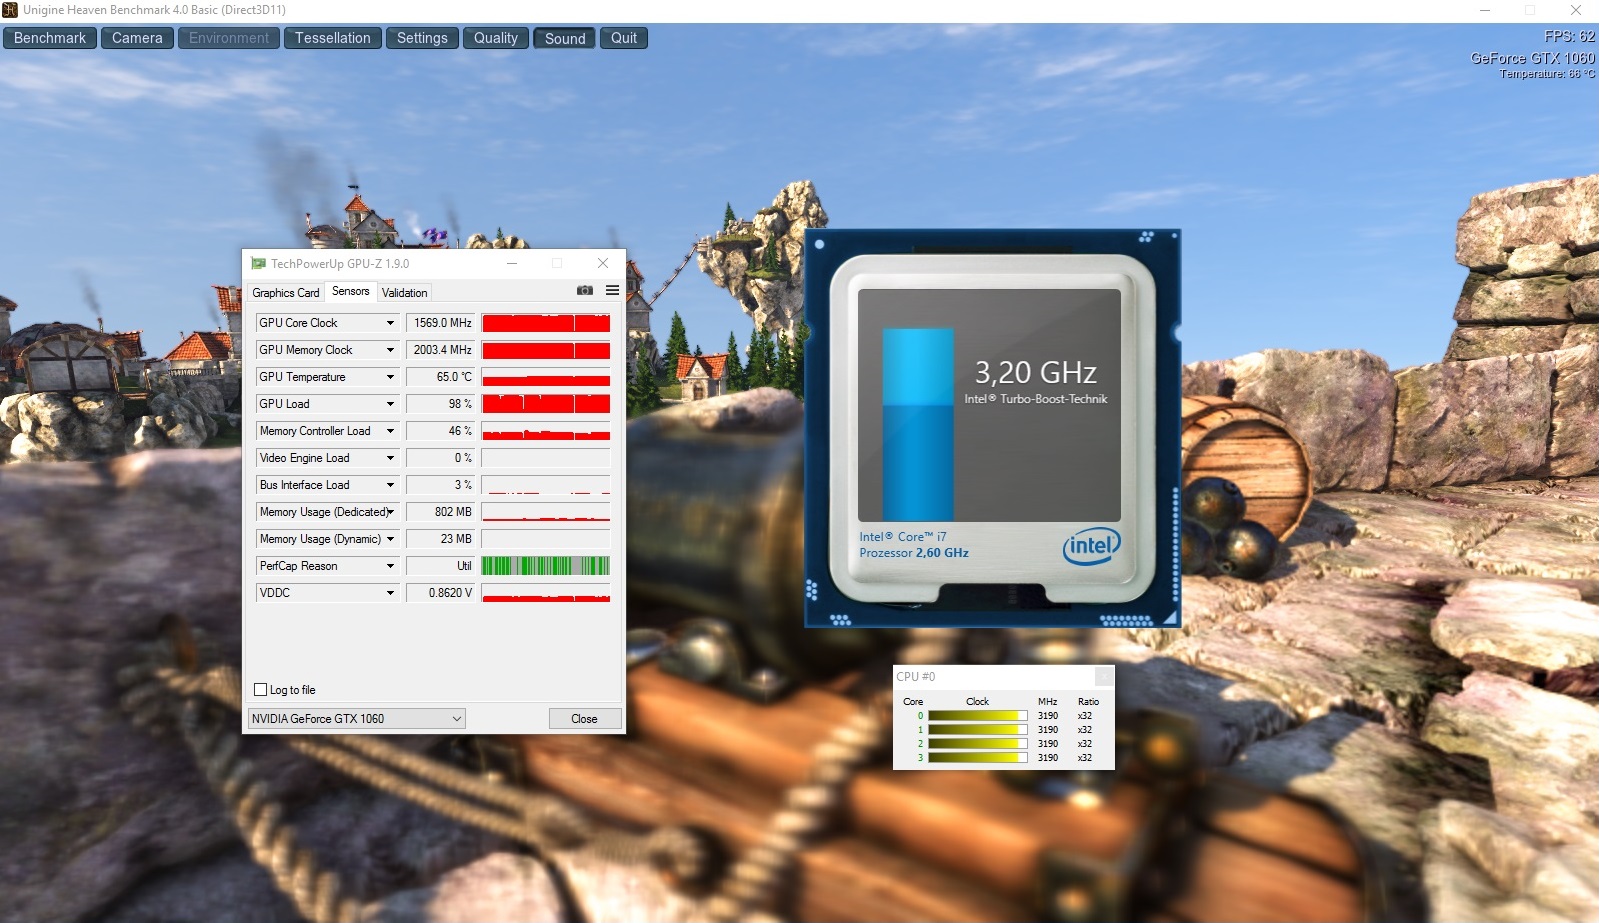Viewport: 1599px width, 923px height.
Task: Click the greyed Environment menu button
Action: click(229, 38)
